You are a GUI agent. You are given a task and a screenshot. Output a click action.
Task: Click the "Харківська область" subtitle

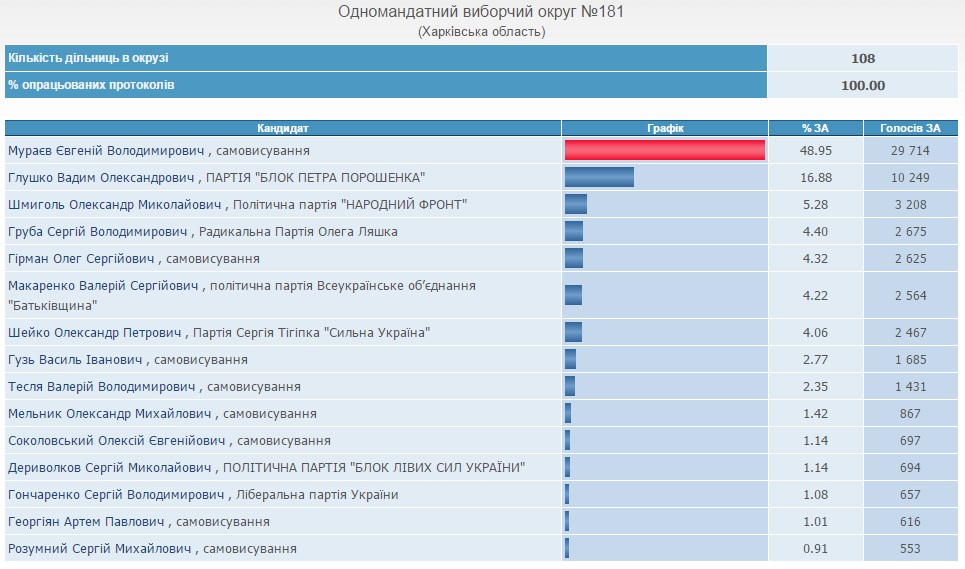[482, 32]
